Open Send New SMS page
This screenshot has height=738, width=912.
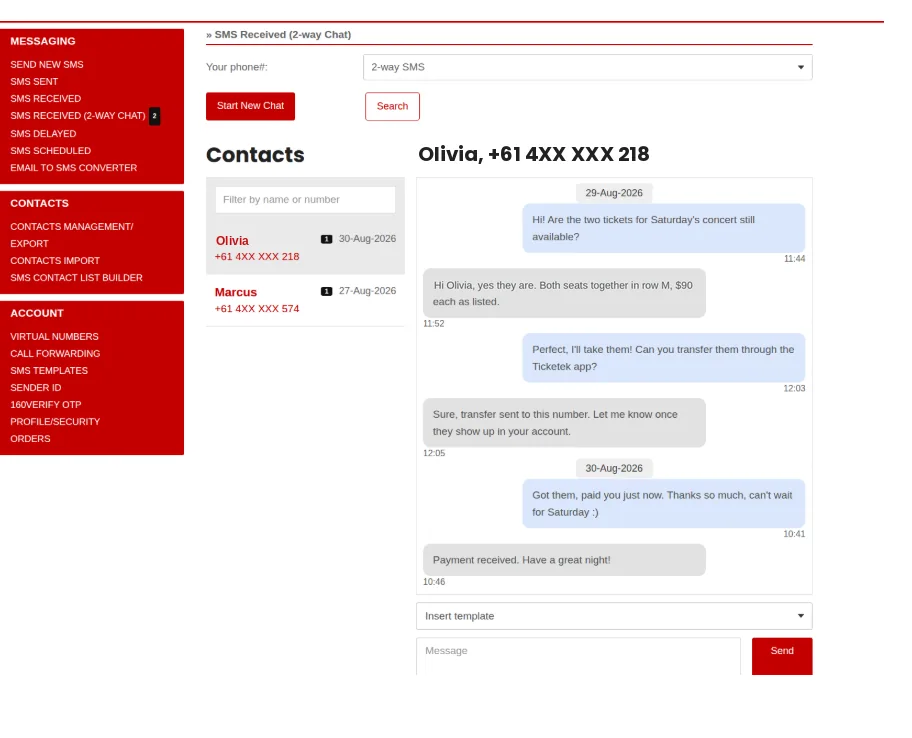click(x=47, y=65)
